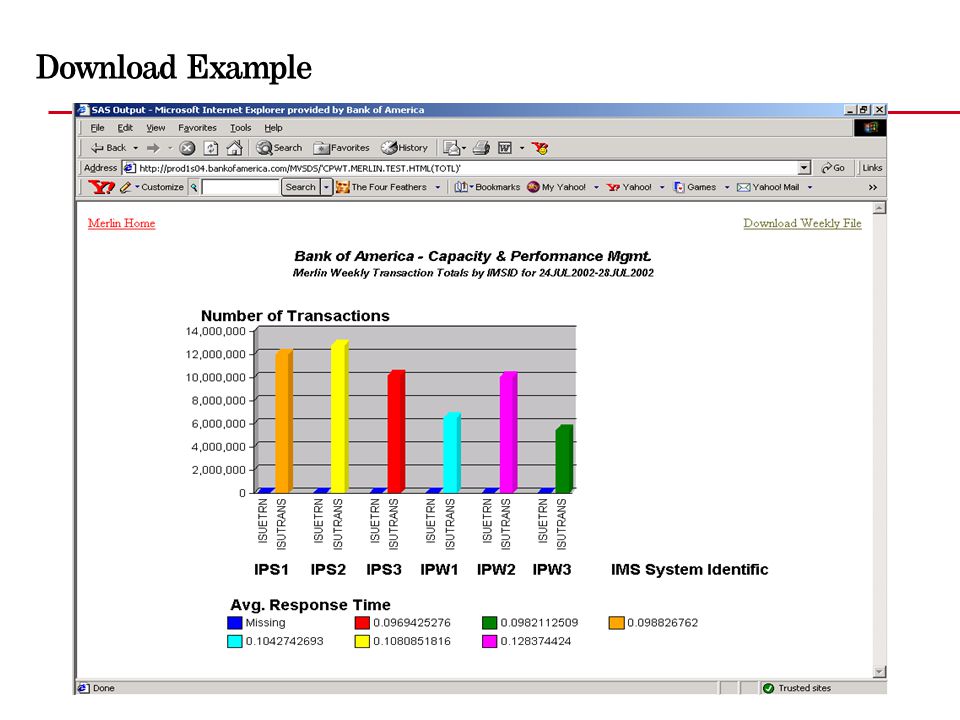Click the page icon in the address bar
960x720 pixels.
click(x=129, y=168)
